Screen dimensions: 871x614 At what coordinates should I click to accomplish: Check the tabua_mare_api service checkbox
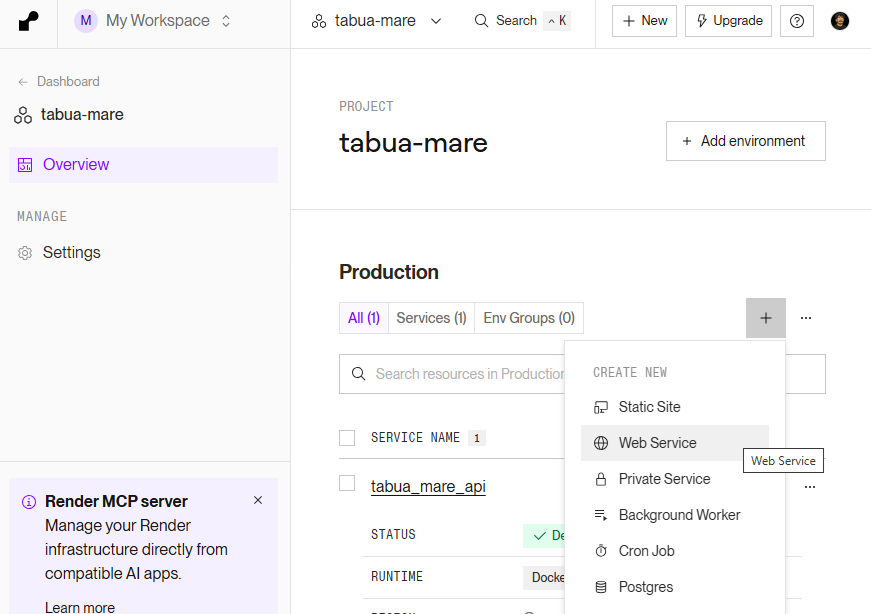pos(347,484)
